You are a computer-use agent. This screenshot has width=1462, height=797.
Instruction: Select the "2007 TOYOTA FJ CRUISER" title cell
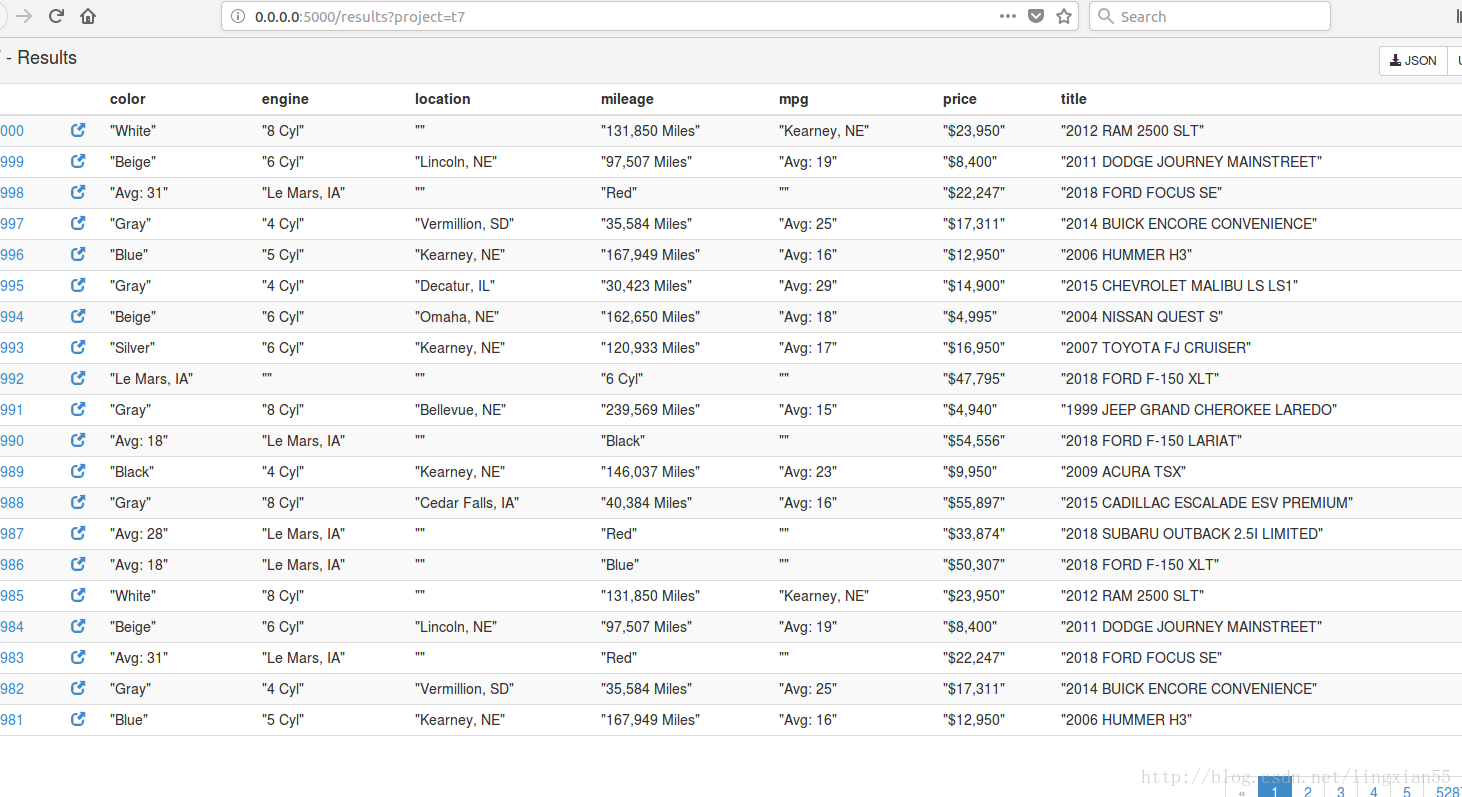pos(1156,348)
